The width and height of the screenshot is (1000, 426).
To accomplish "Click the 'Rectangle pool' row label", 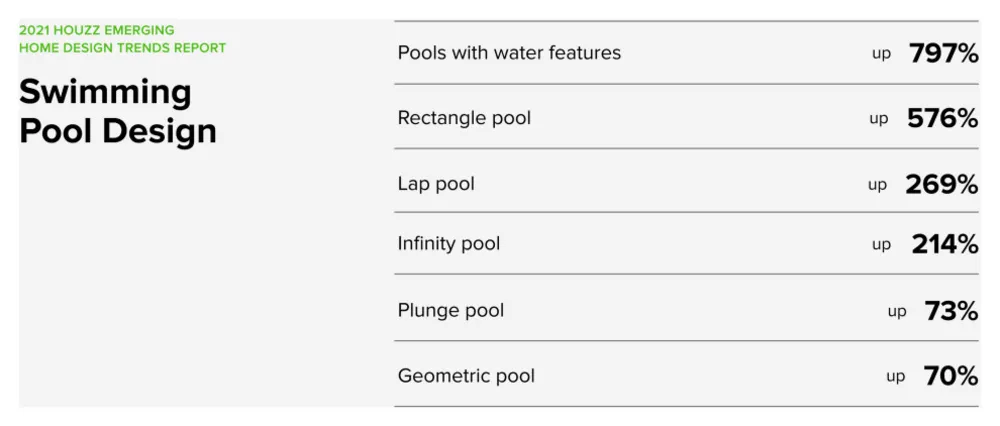I will pos(464,118).
